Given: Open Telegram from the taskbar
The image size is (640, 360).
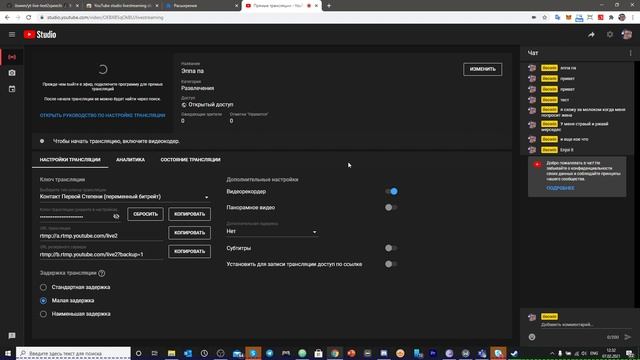Looking at the screenshot, I should pyautogui.click(x=269, y=353).
